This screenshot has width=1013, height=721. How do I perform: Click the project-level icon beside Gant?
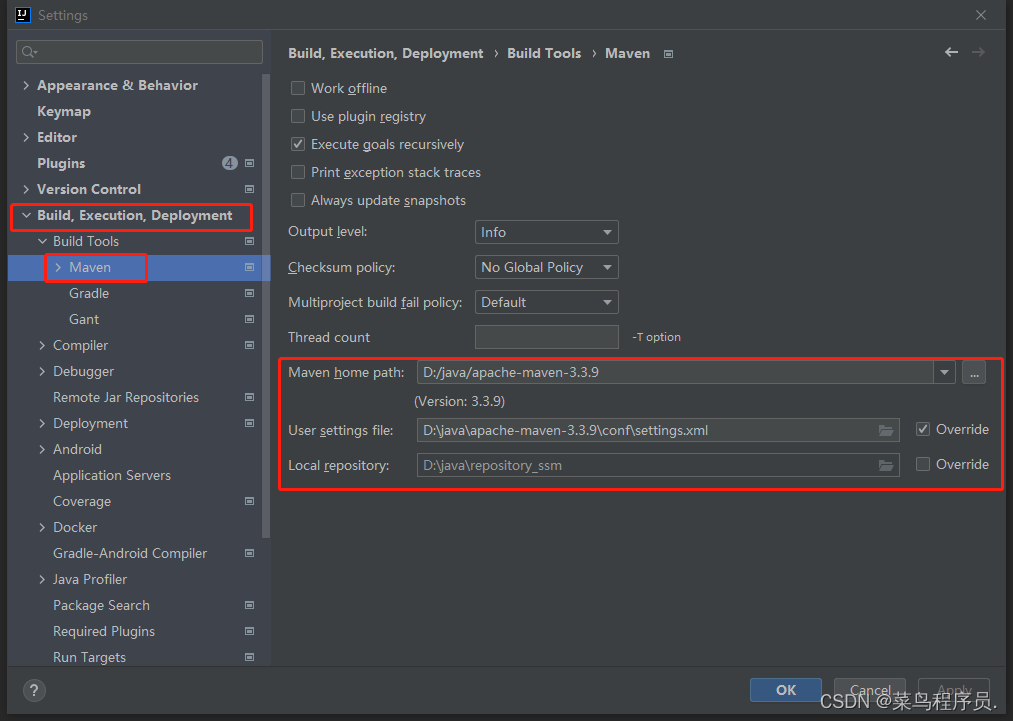[x=249, y=319]
